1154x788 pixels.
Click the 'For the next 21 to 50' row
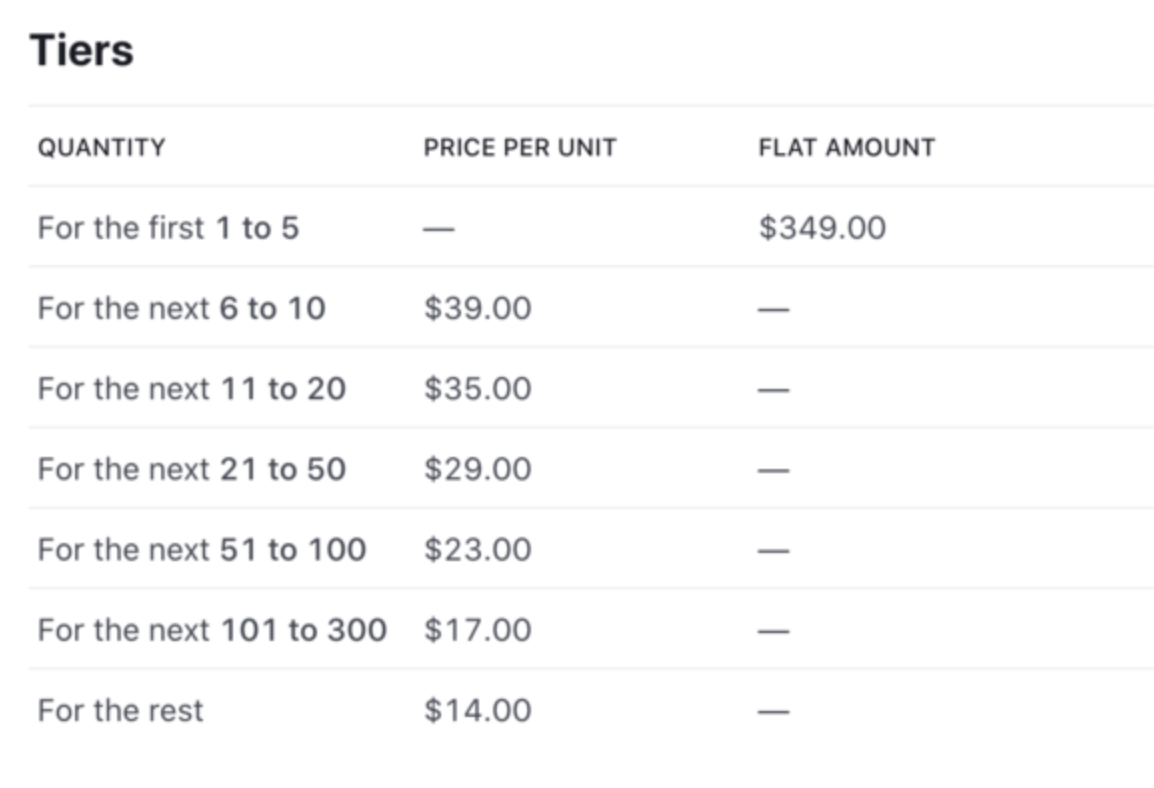coord(591,469)
